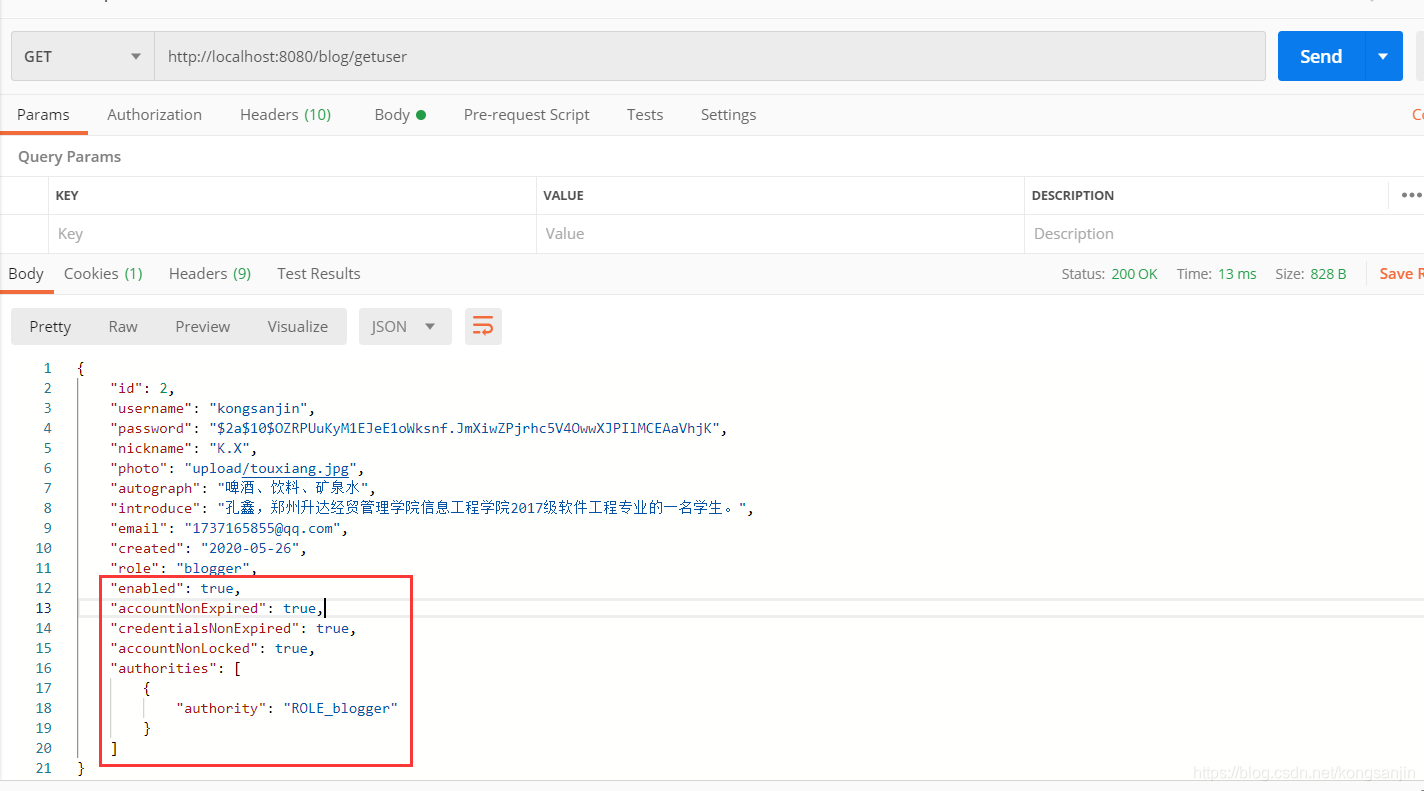Open the Authorization tab
The image size is (1424, 791).
click(x=154, y=115)
